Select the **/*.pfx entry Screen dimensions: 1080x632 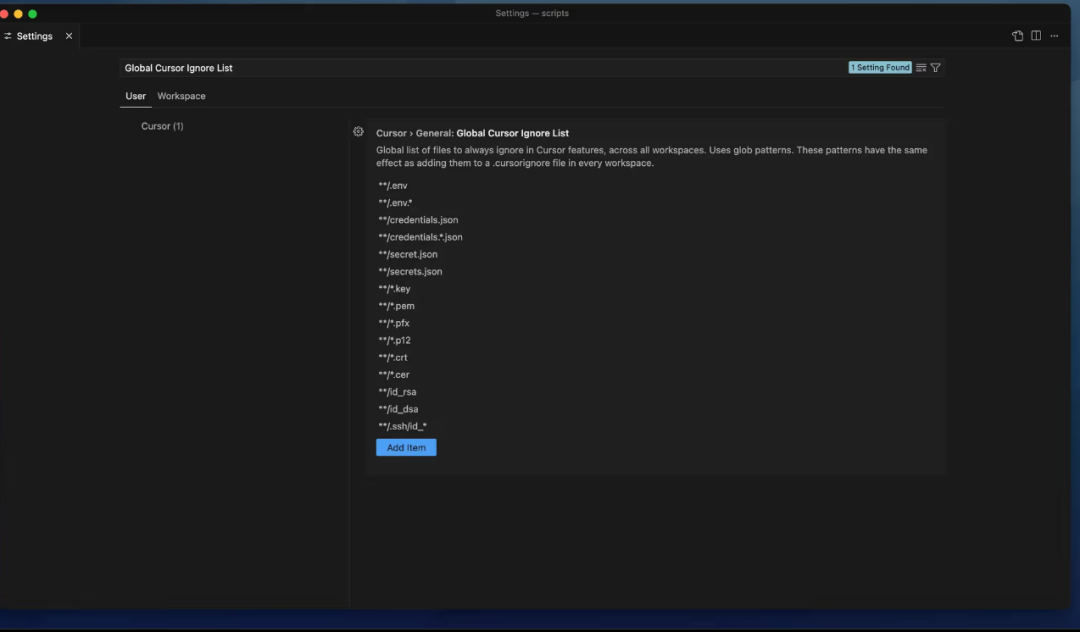coord(394,323)
